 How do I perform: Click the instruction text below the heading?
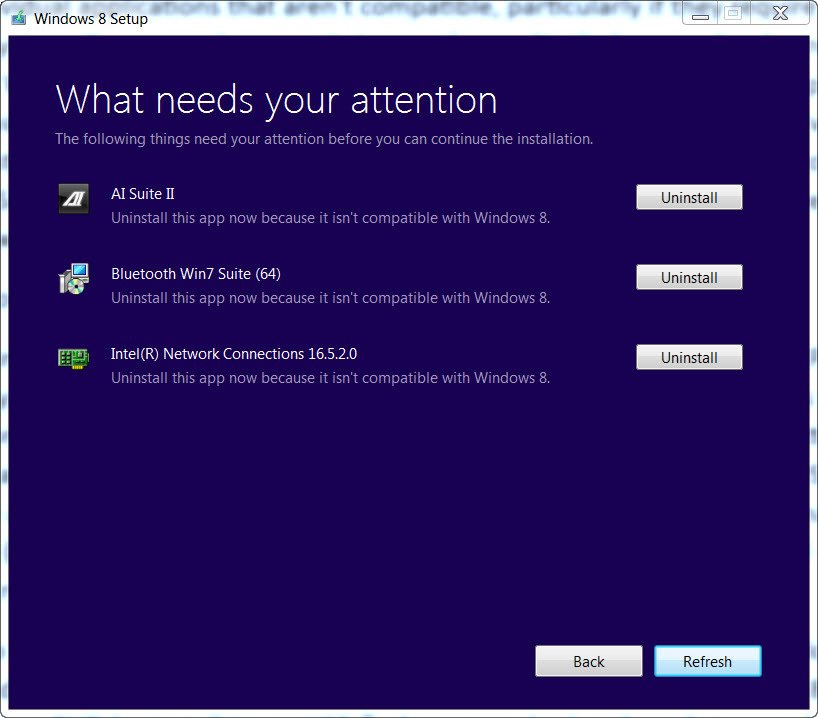(324, 139)
